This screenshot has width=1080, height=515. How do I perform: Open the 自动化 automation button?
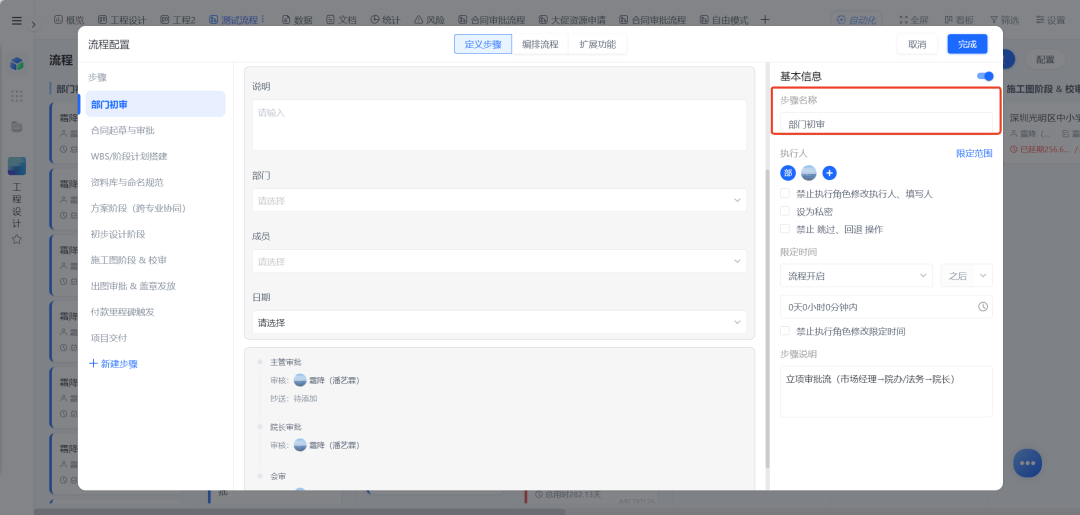coord(857,20)
